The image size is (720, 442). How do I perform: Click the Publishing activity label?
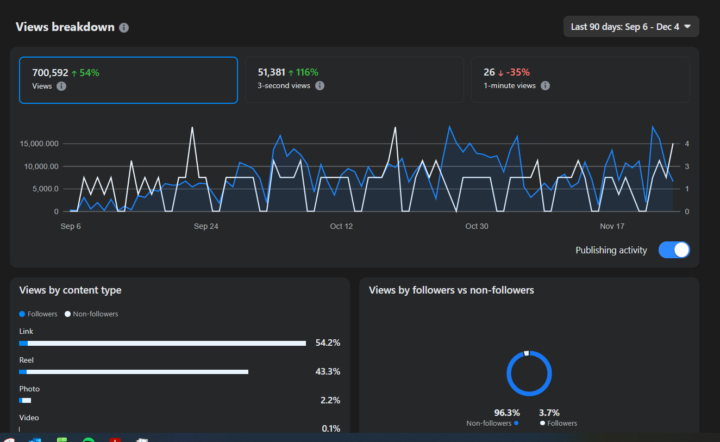(611, 250)
